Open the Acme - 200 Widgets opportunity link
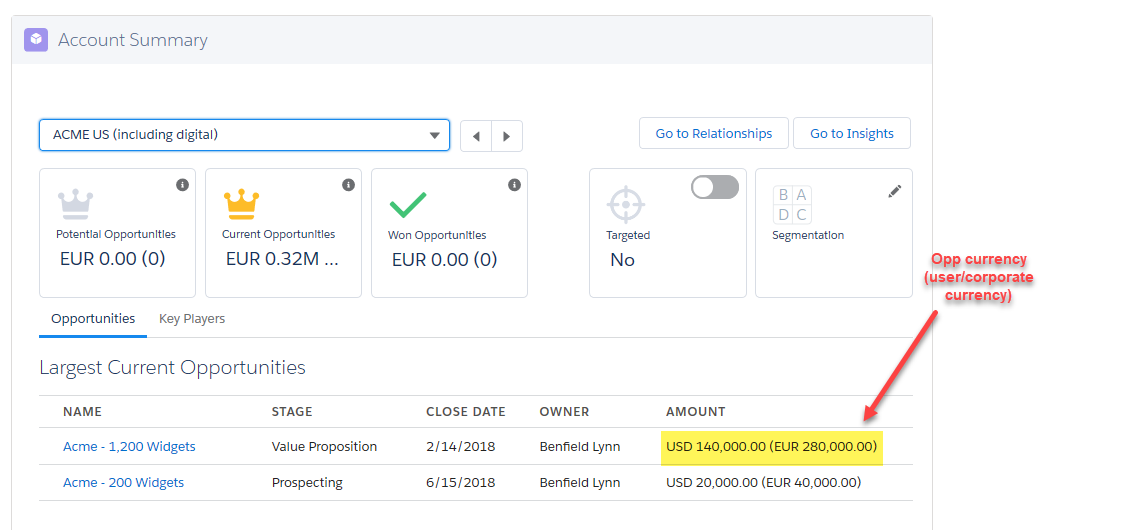 click(x=123, y=483)
